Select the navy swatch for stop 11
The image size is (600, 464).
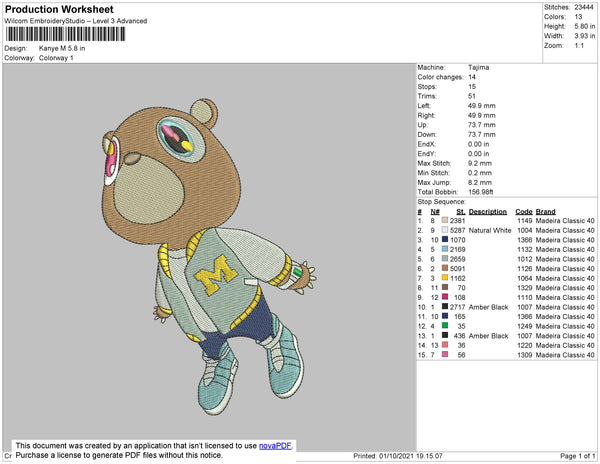click(x=445, y=316)
